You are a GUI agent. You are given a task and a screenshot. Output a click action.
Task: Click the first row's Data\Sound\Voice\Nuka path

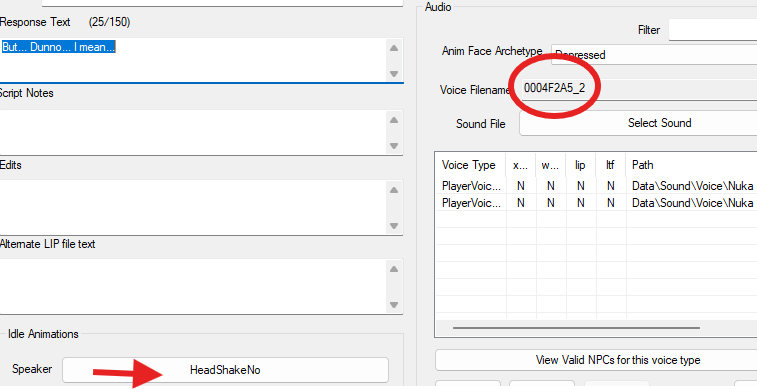[692, 186]
